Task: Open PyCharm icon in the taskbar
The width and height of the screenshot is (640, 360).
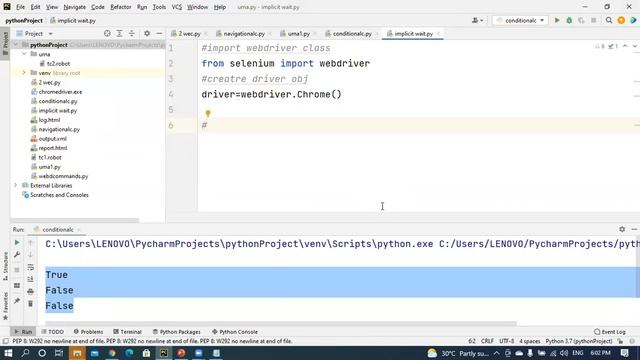Action: tap(164, 353)
